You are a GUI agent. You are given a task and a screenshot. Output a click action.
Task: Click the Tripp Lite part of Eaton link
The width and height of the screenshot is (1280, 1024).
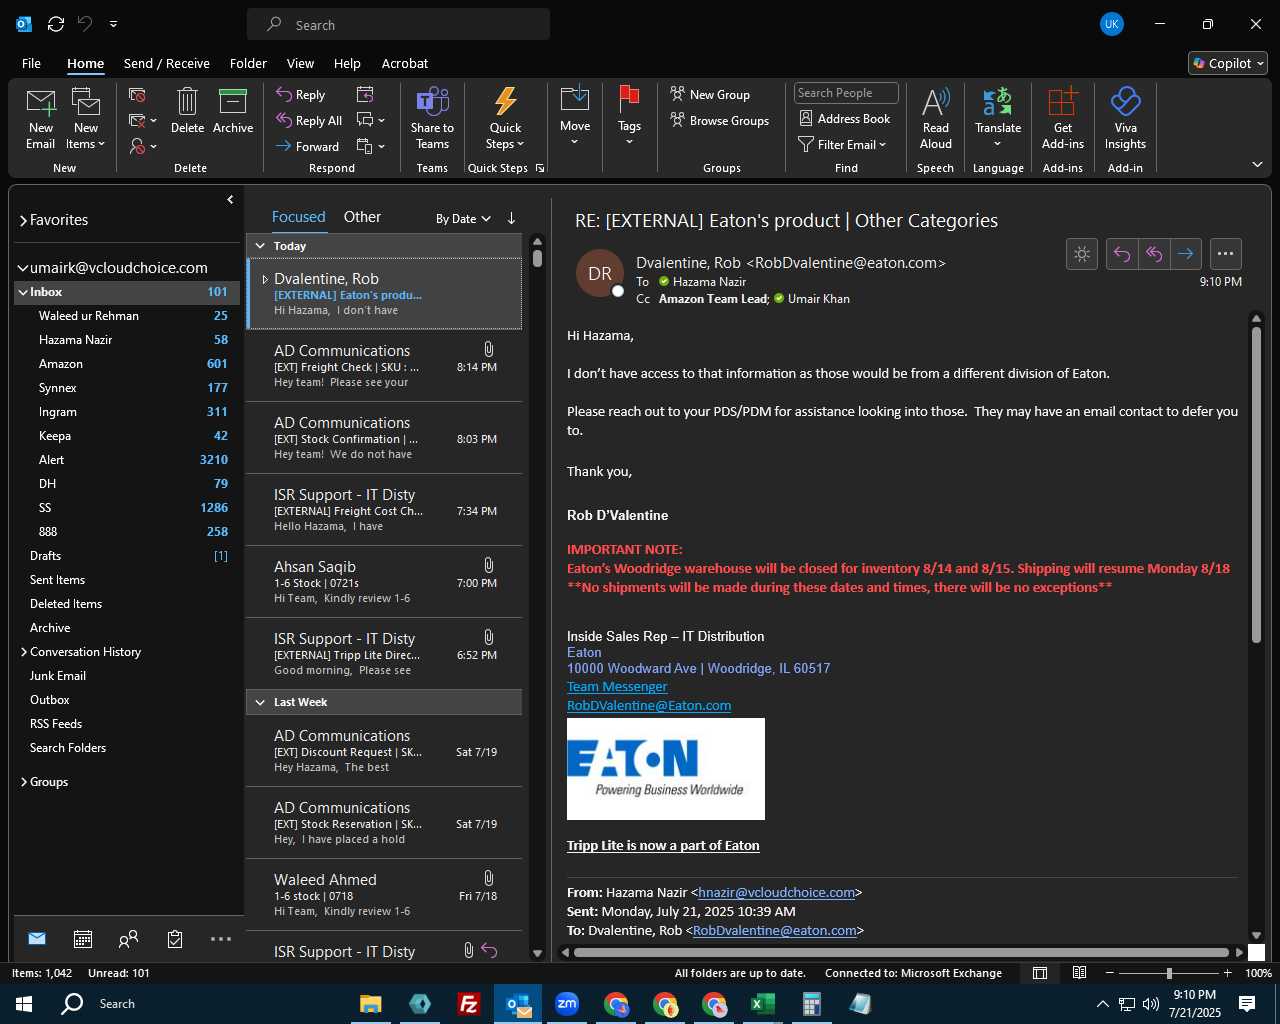(663, 846)
